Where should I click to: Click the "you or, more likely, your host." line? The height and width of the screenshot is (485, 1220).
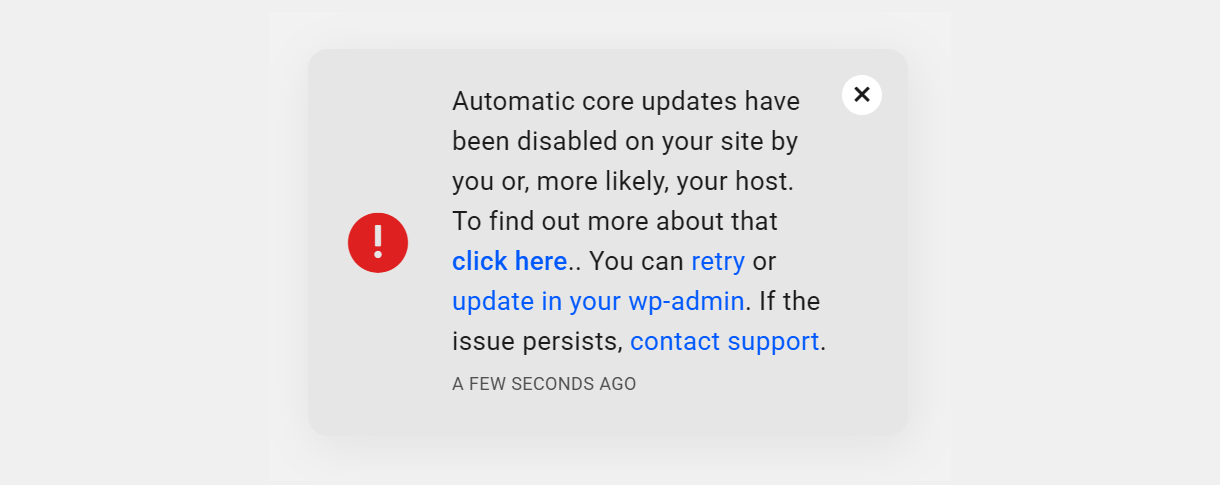coord(622,182)
